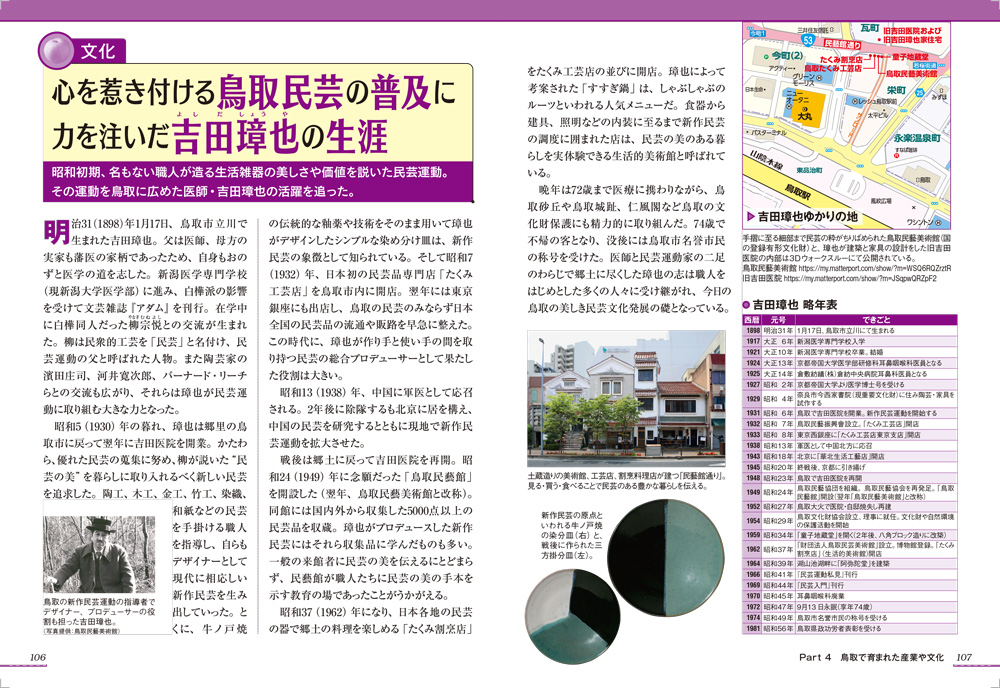Click the 1949 year cell in the chronology

click(x=753, y=492)
